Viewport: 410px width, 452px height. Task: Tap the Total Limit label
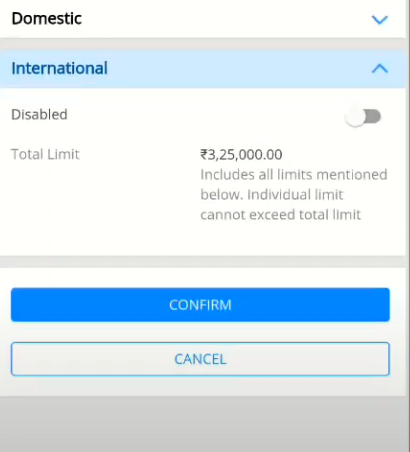pos(45,154)
